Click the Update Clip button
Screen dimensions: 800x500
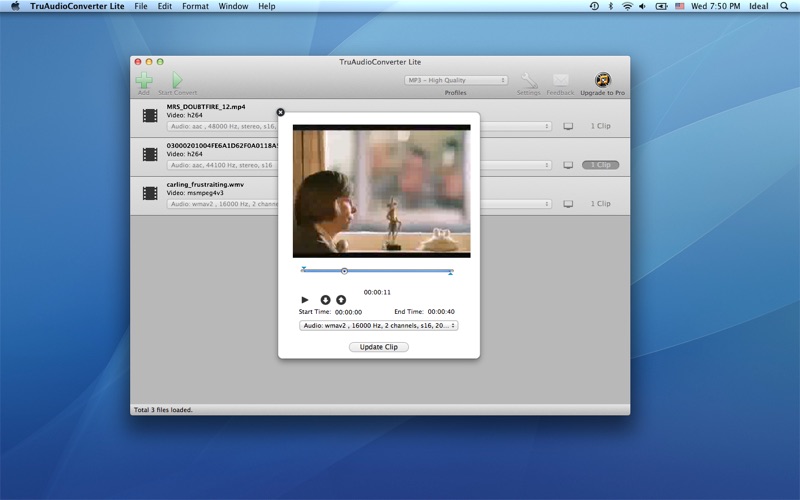(379, 347)
